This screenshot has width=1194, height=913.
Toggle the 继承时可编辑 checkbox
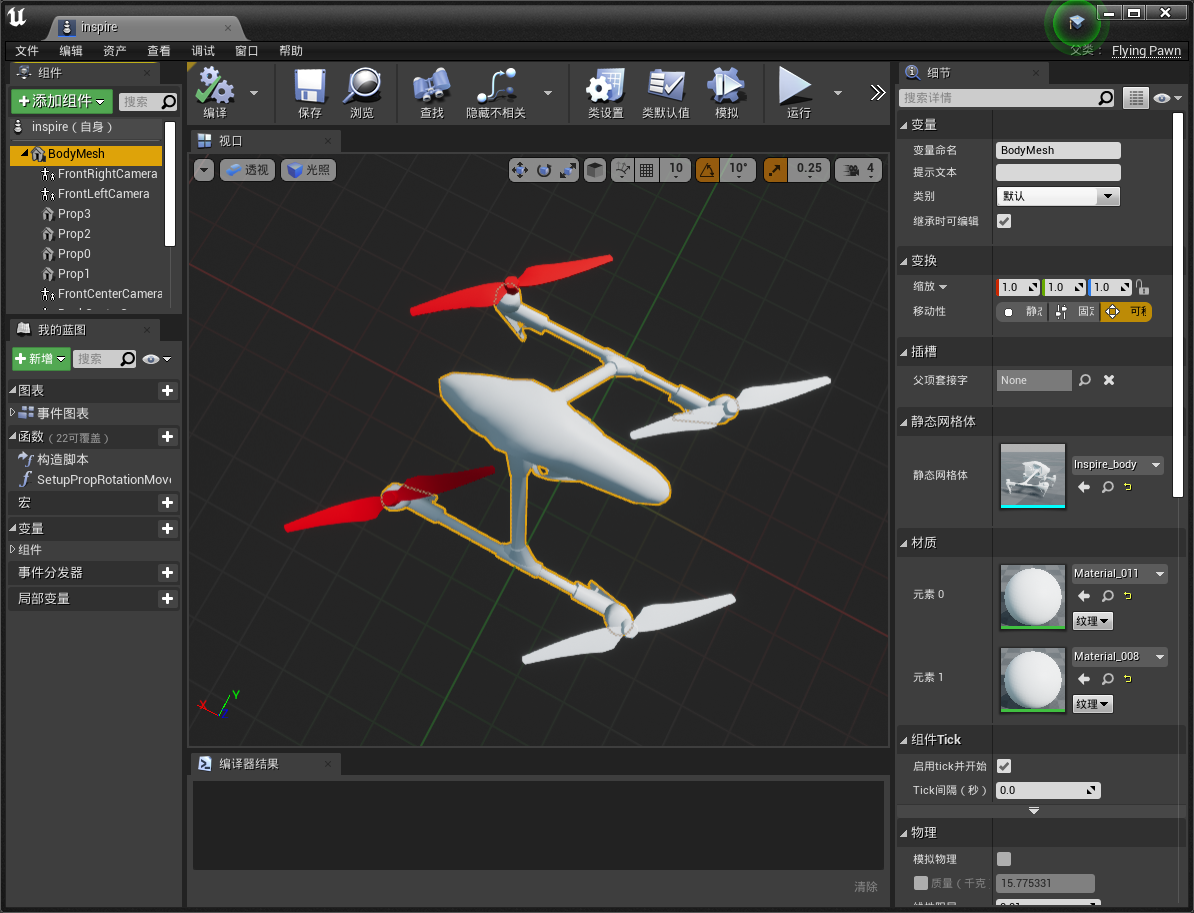(x=1004, y=221)
